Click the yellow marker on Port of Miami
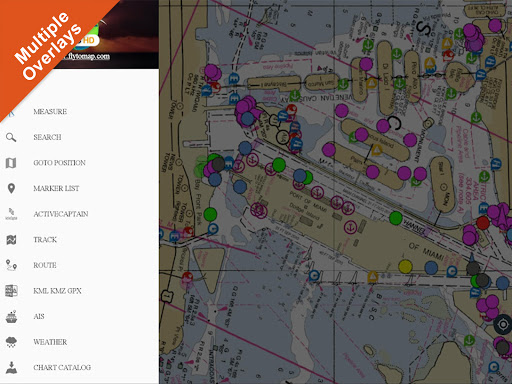The width and height of the screenshot is (512, 384). (405, 267)
